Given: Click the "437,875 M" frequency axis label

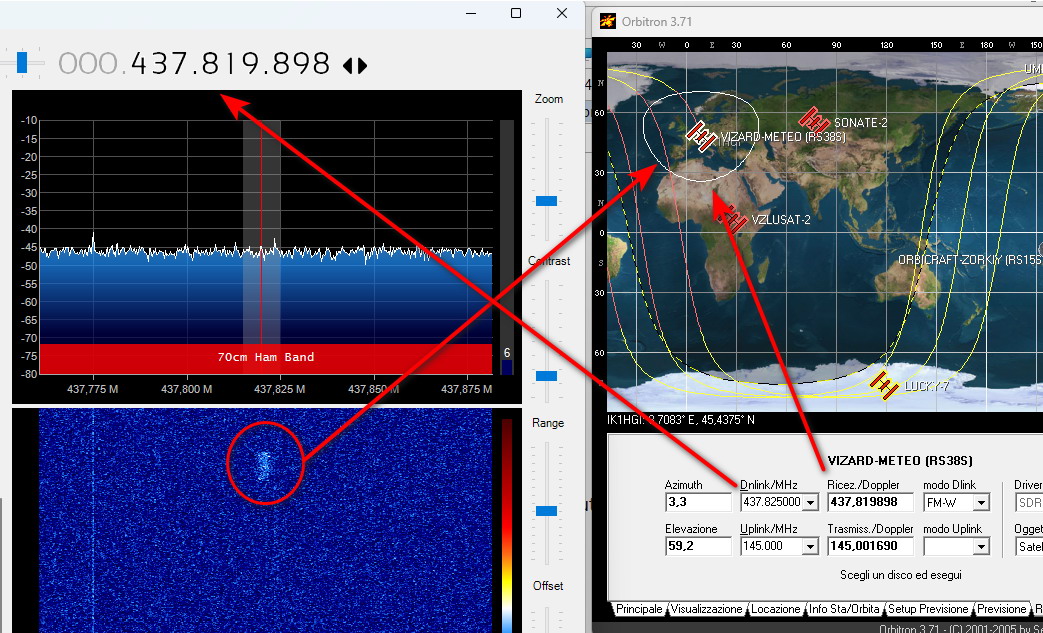Looking at the screenshot, I should point(467,389).
